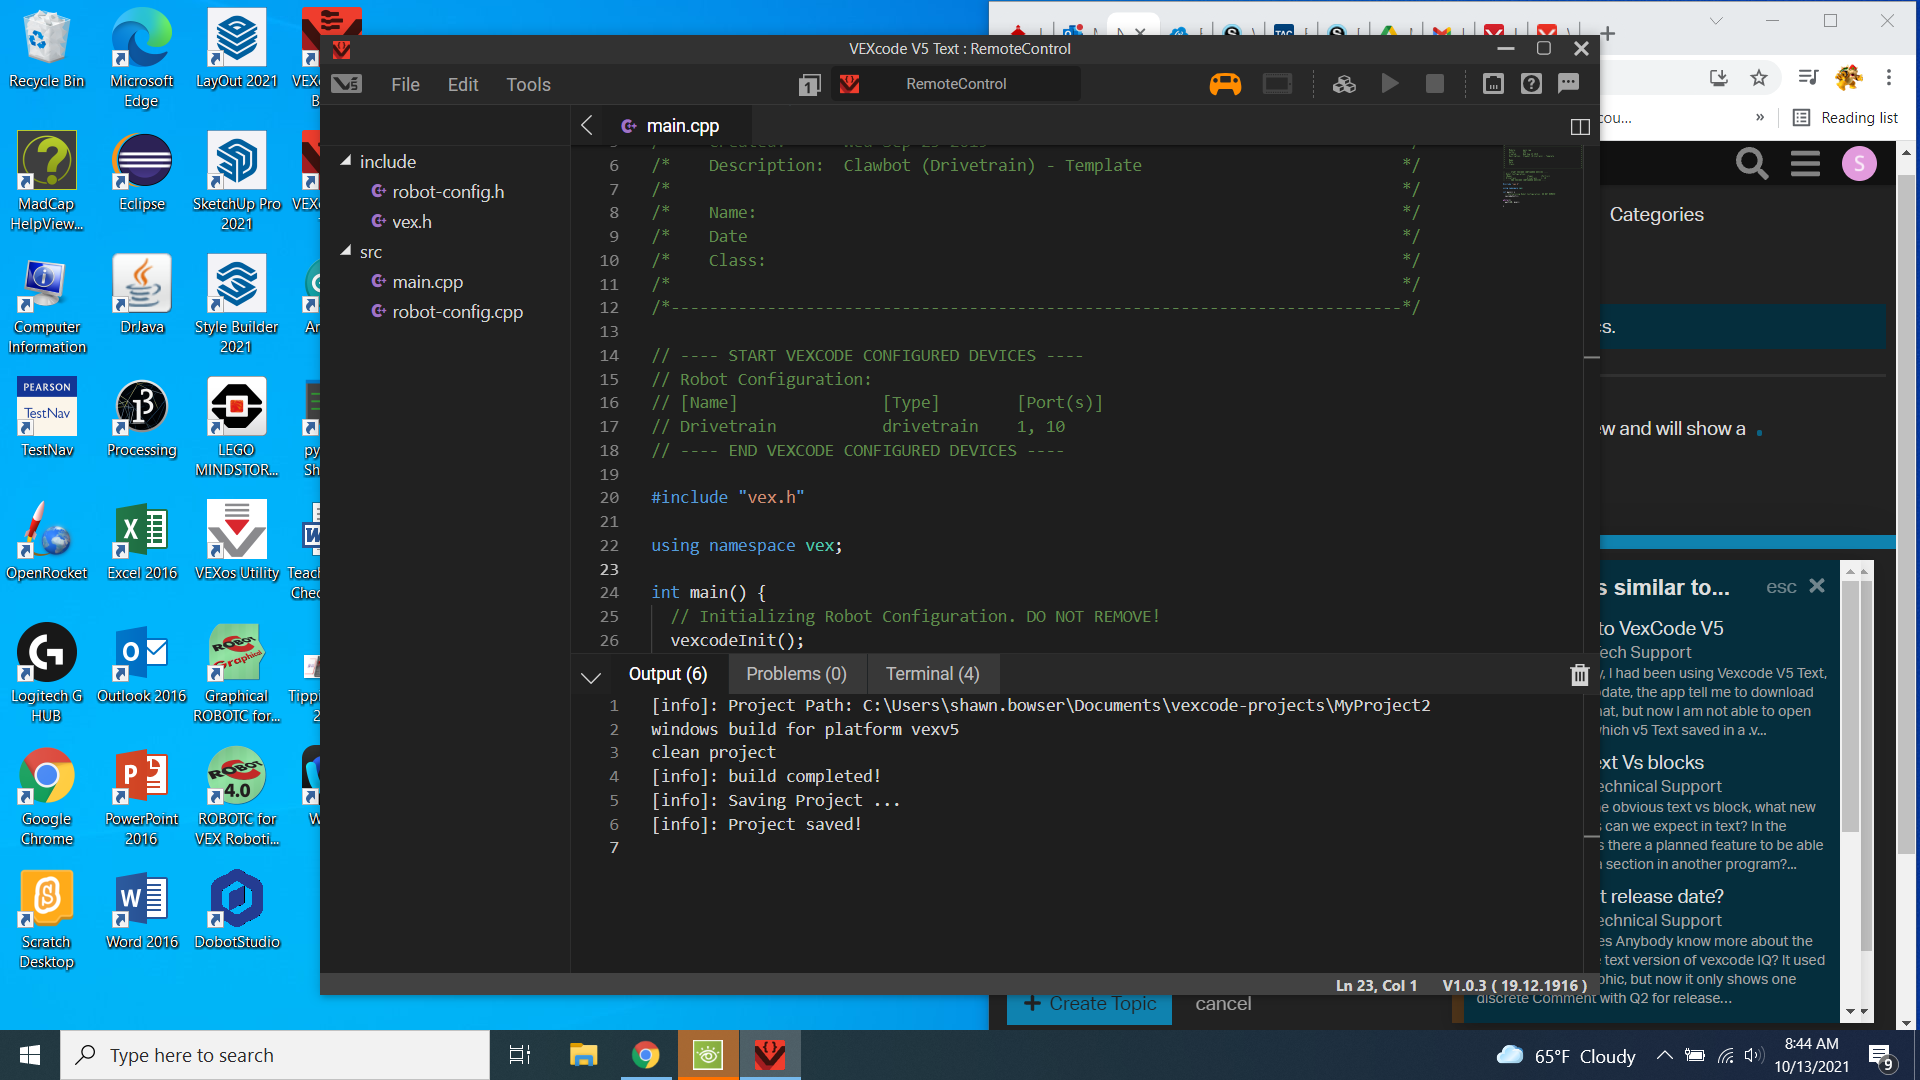Open the help question mark icon
The image size is (1920, 1080).
(x=1531, y=84)
